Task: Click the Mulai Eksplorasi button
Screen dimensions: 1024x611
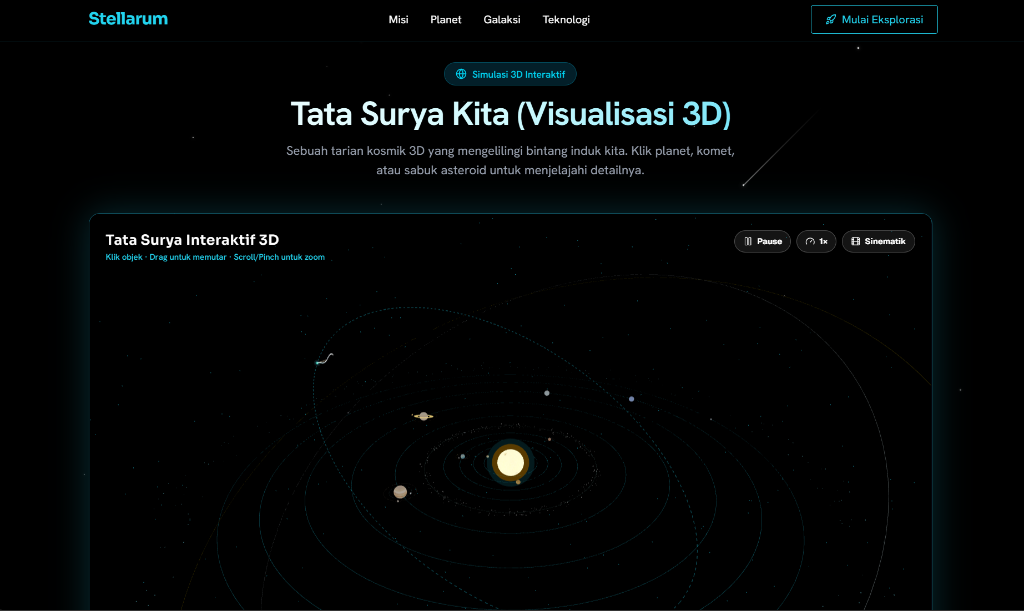Action: (874, 20)
